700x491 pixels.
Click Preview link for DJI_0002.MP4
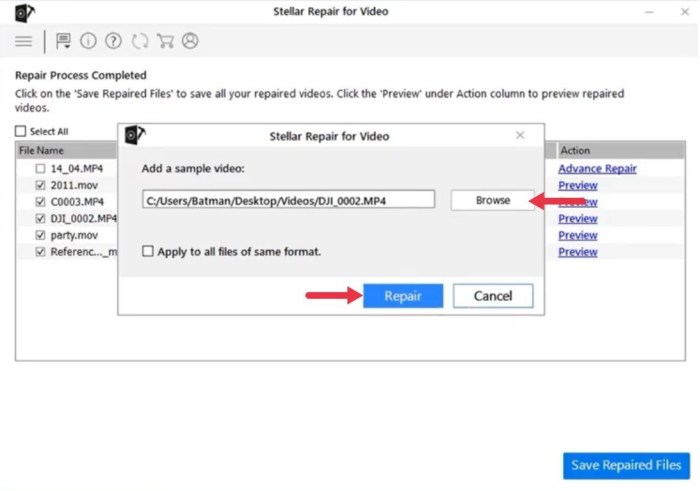[578, 219]
